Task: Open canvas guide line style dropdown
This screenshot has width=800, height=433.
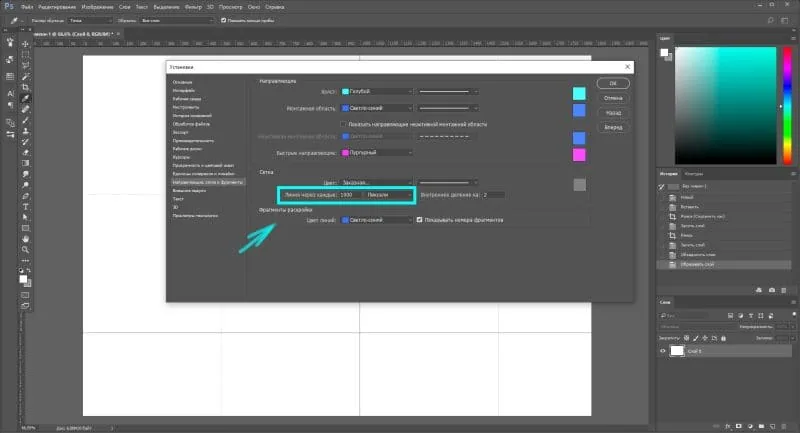Action: pyautogui.click(x=448, y=91)
